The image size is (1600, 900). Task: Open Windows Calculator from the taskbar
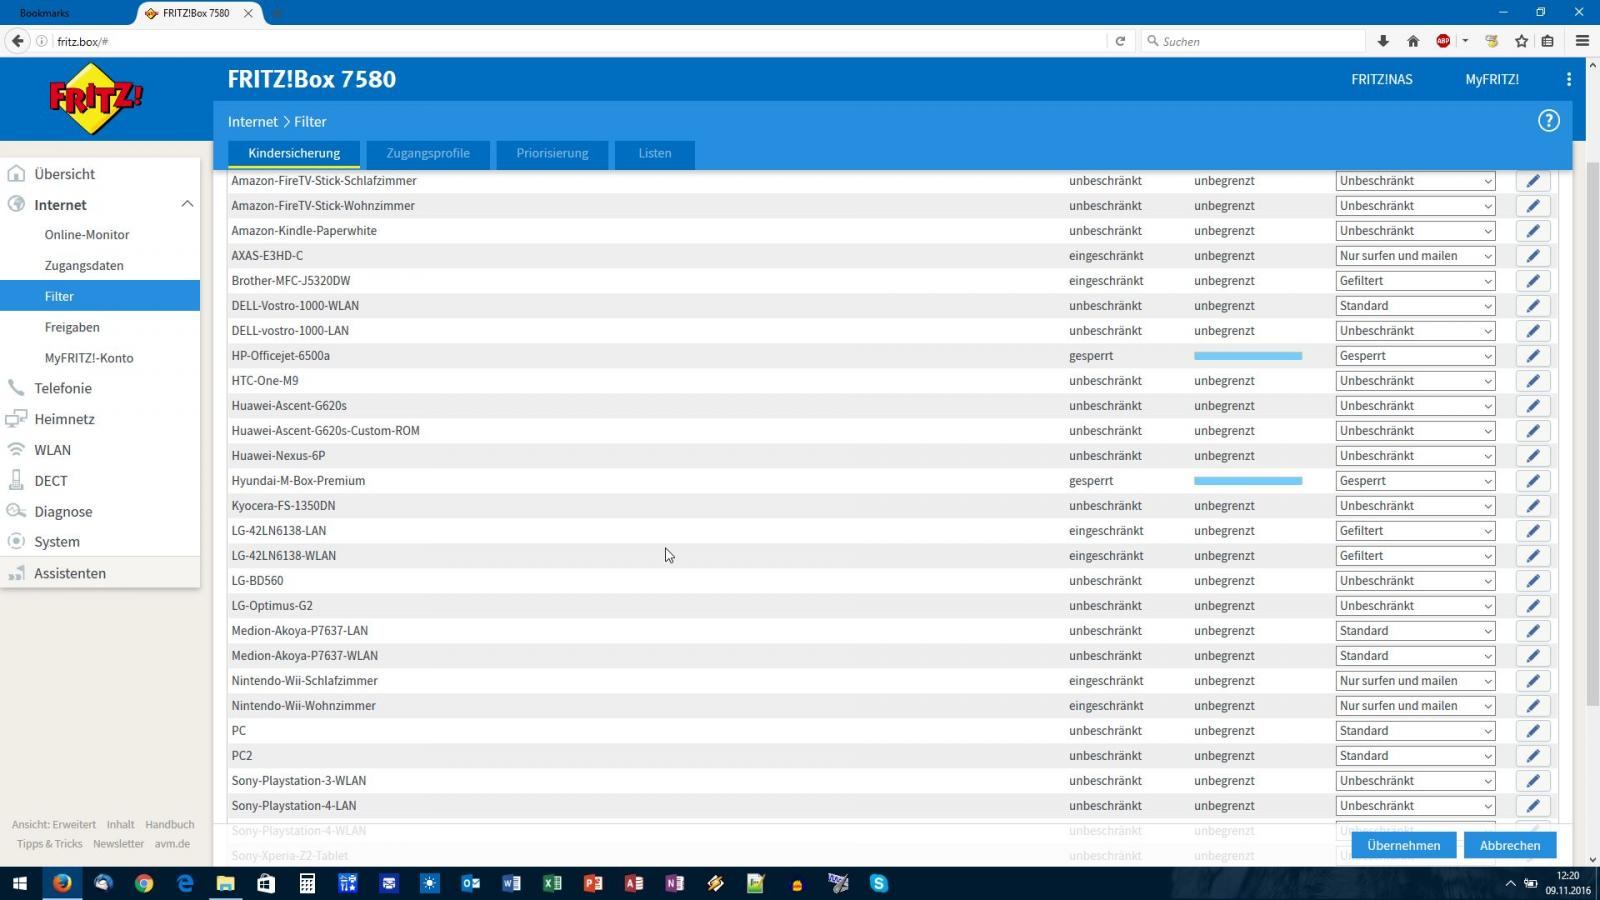pyautogui.click(x=307, y=883)
